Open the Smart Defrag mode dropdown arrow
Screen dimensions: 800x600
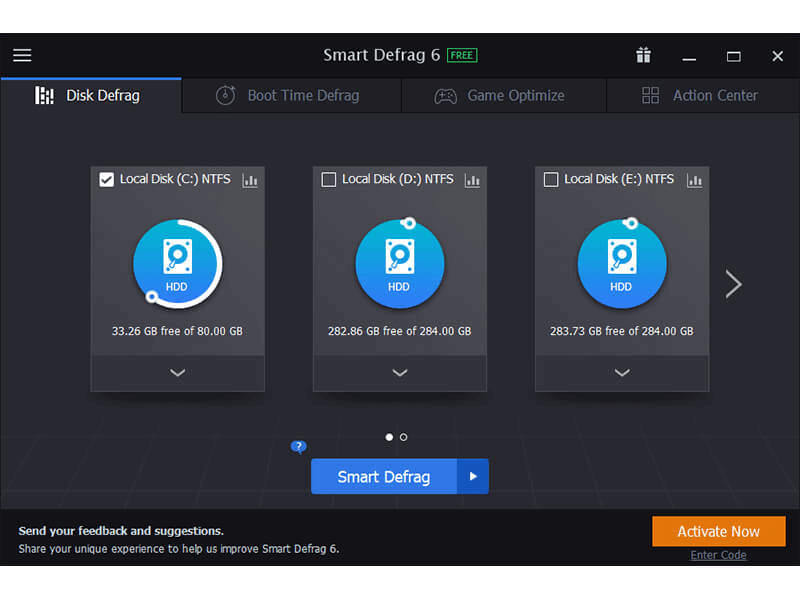click(472, 477)
